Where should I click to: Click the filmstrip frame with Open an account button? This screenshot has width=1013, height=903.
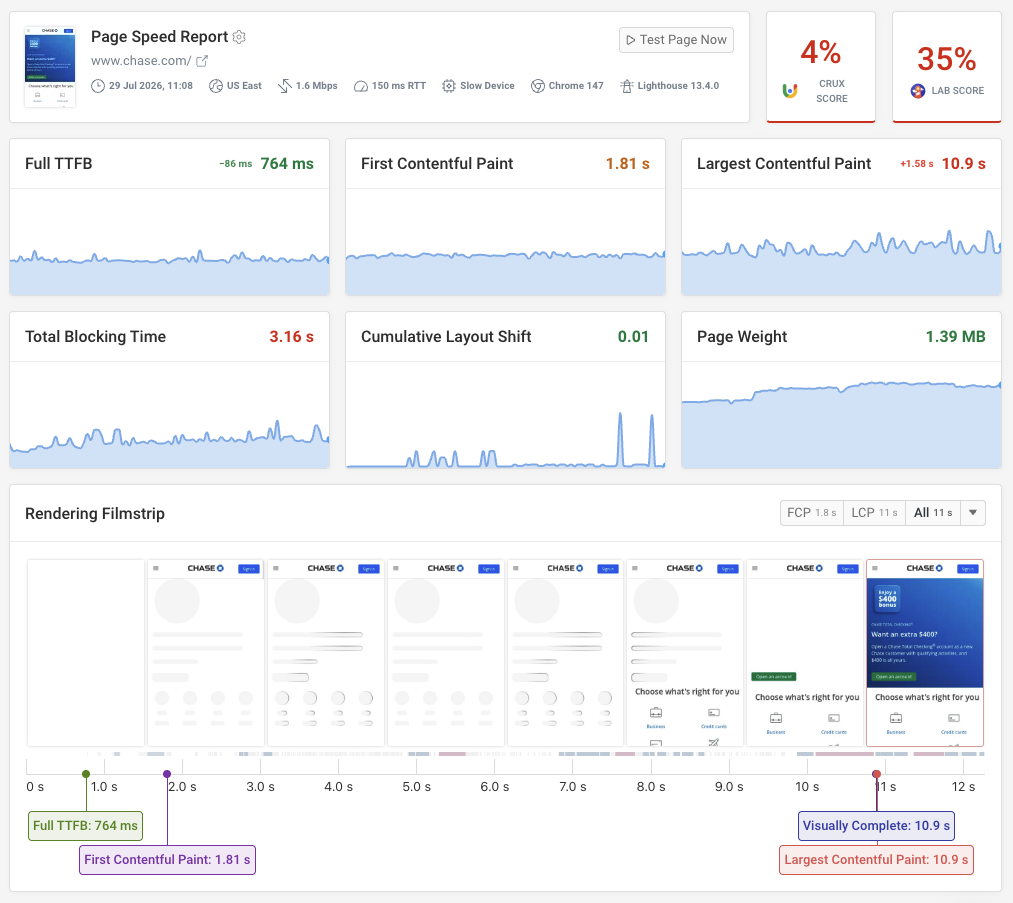805,653
